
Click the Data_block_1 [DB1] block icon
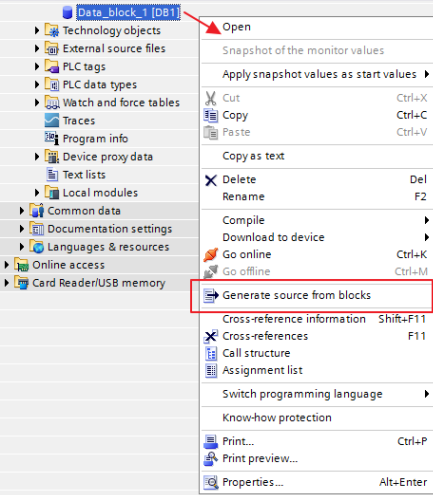68,13
